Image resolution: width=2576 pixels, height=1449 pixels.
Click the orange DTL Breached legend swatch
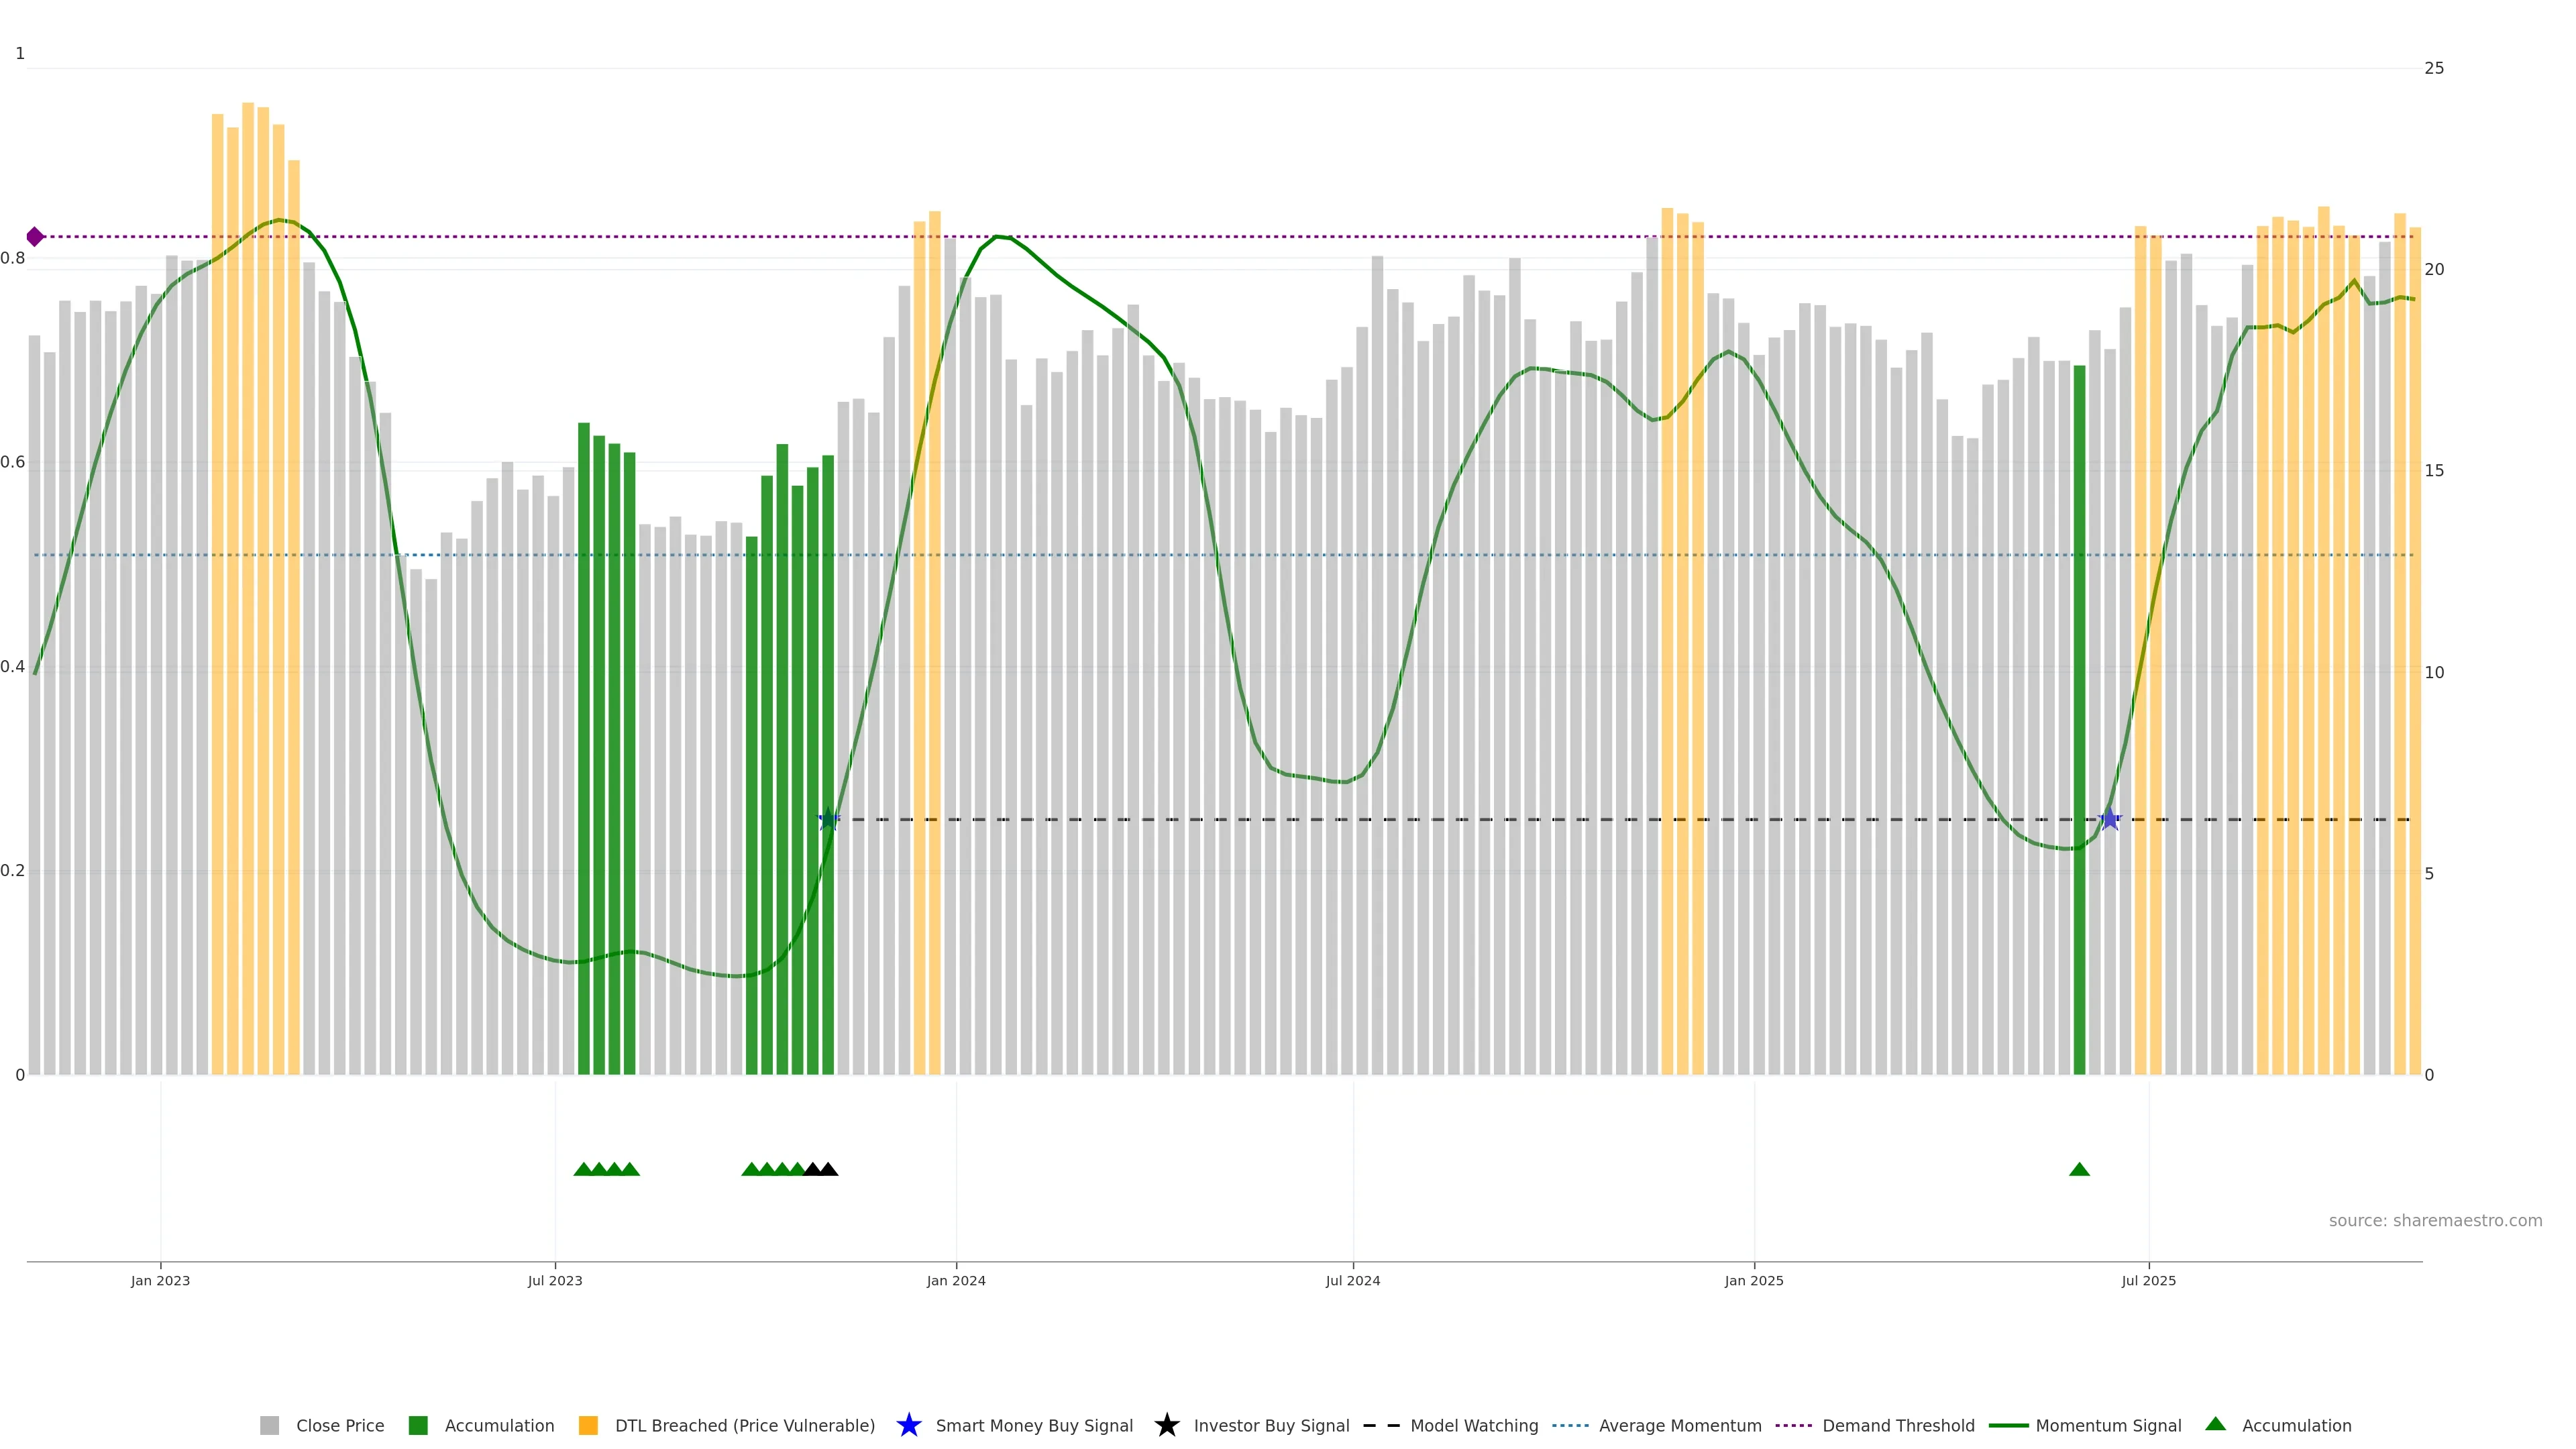coord(588,1425)
